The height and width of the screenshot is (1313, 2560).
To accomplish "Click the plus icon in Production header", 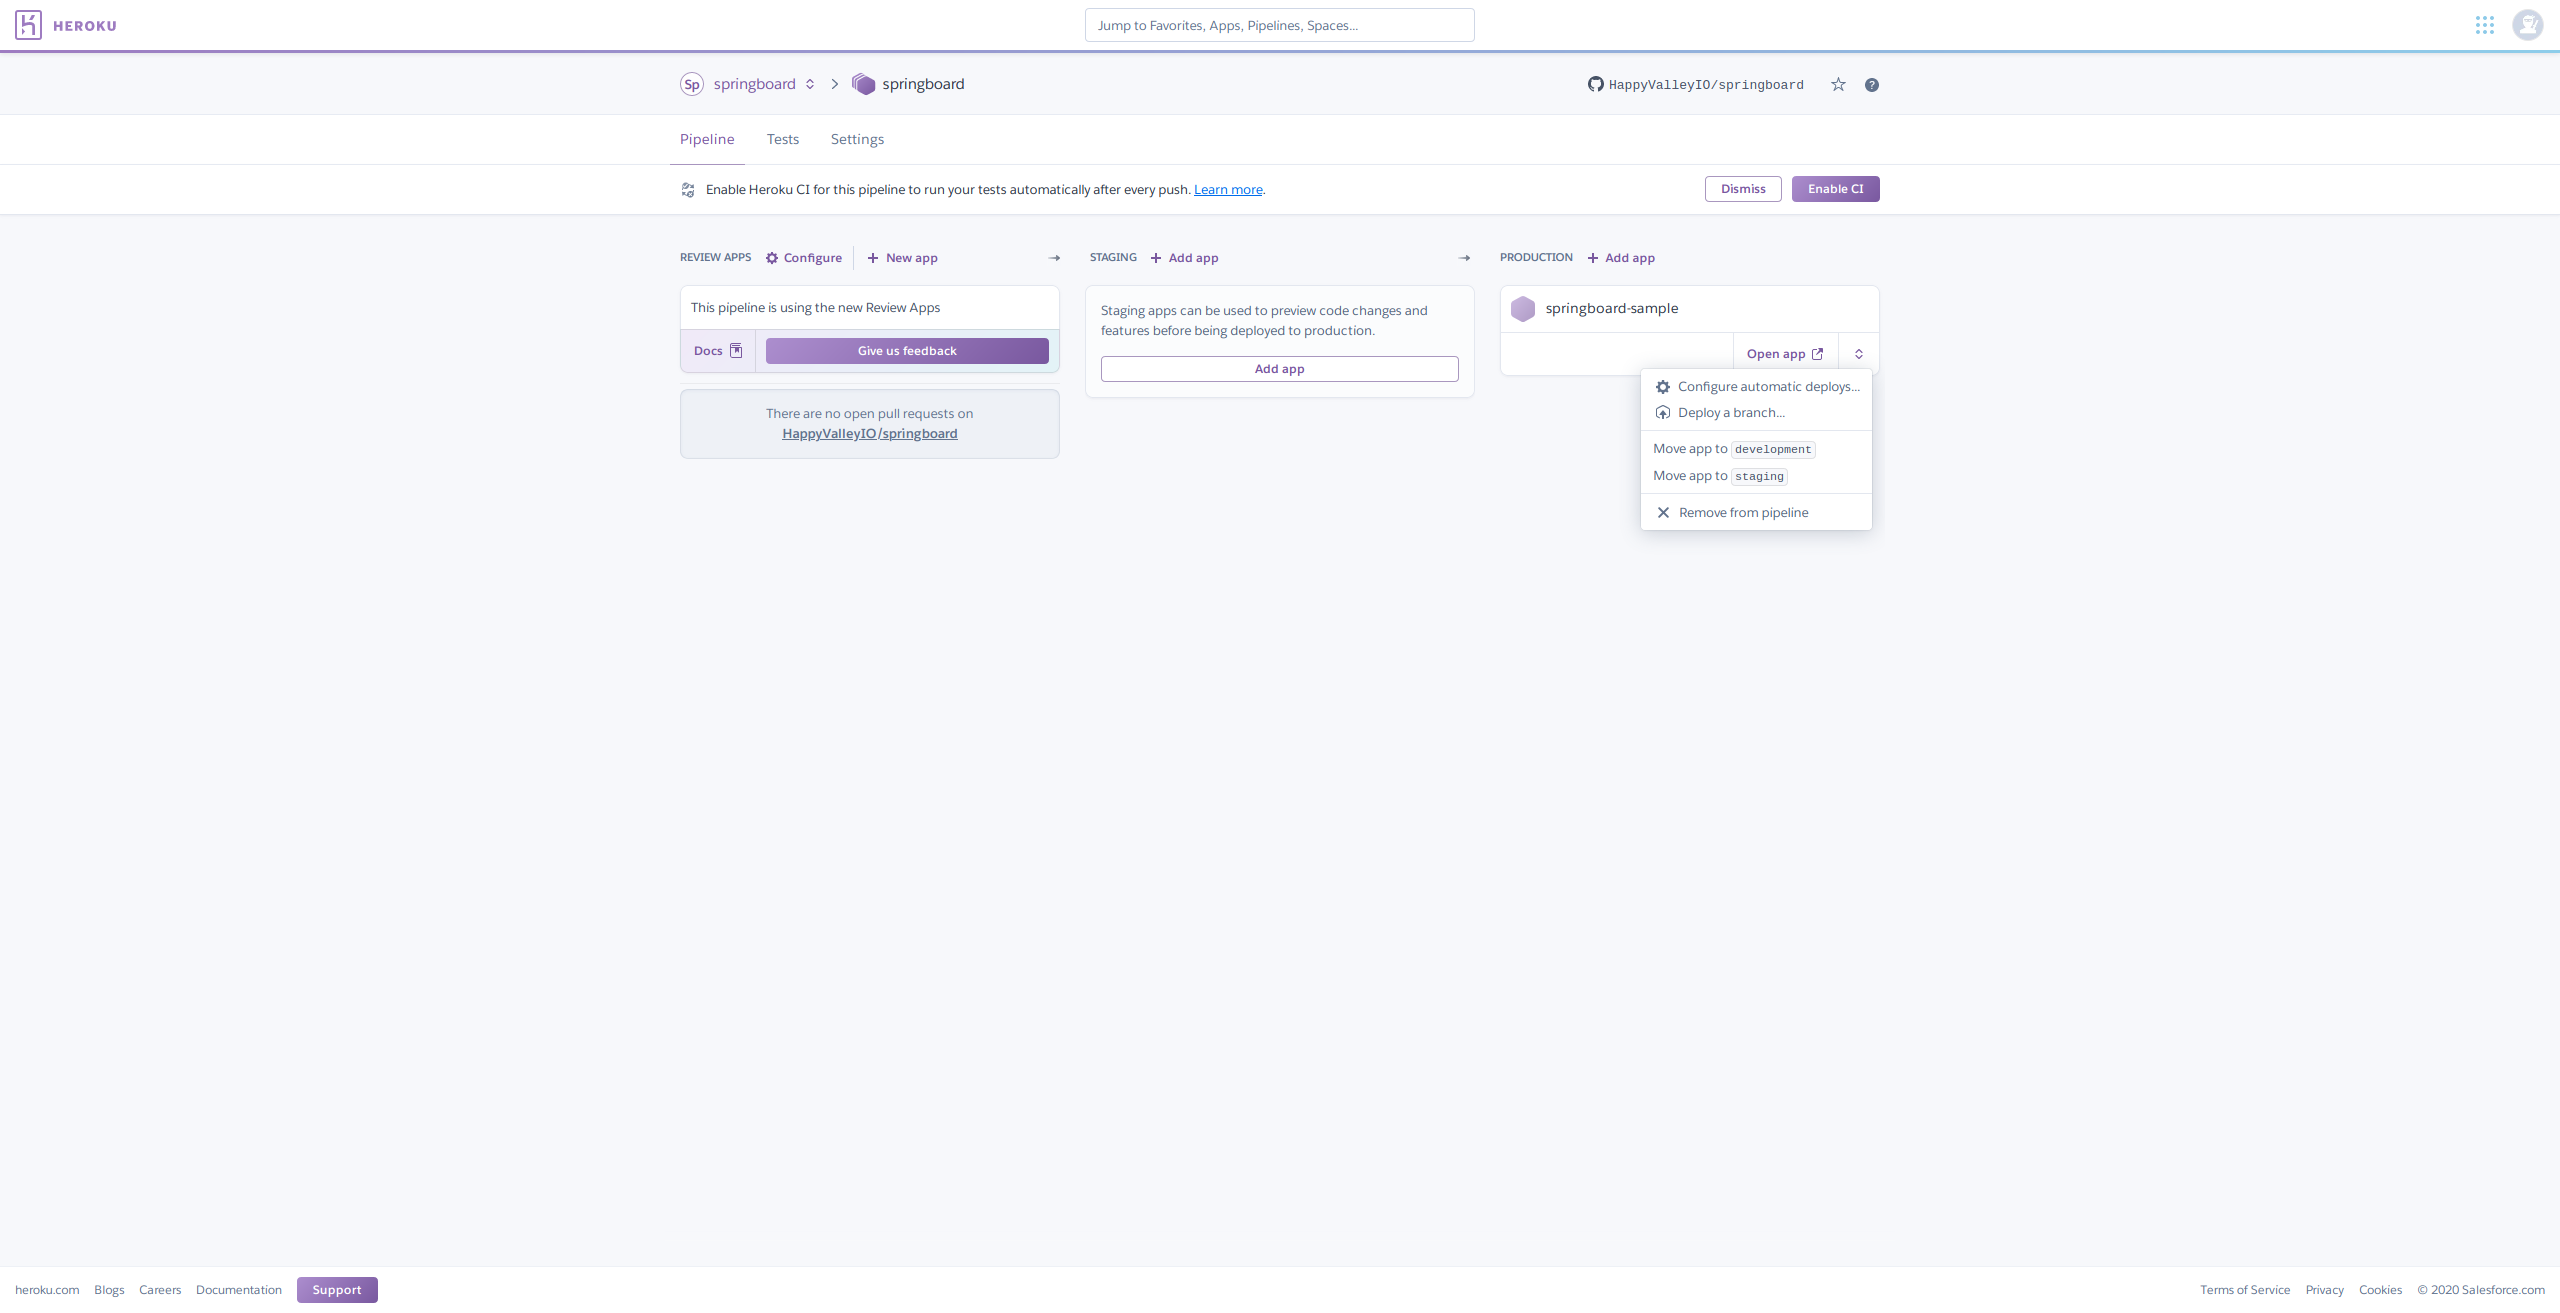I will point(1593,258).
